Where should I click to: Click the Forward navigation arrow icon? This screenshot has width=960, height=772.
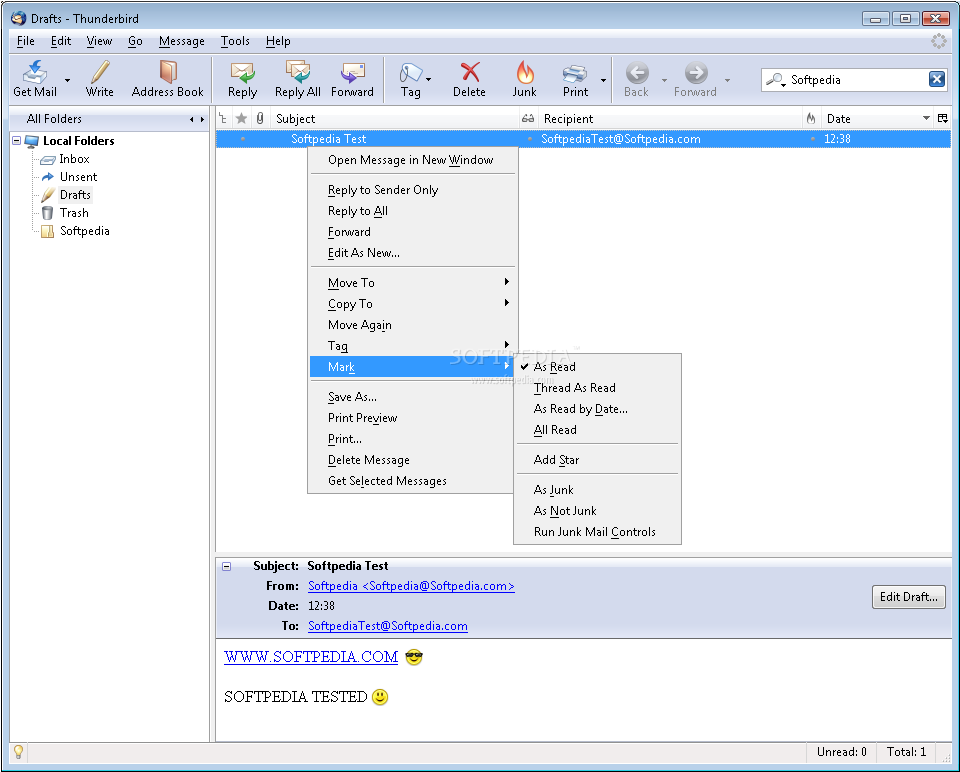pos(696,73)
